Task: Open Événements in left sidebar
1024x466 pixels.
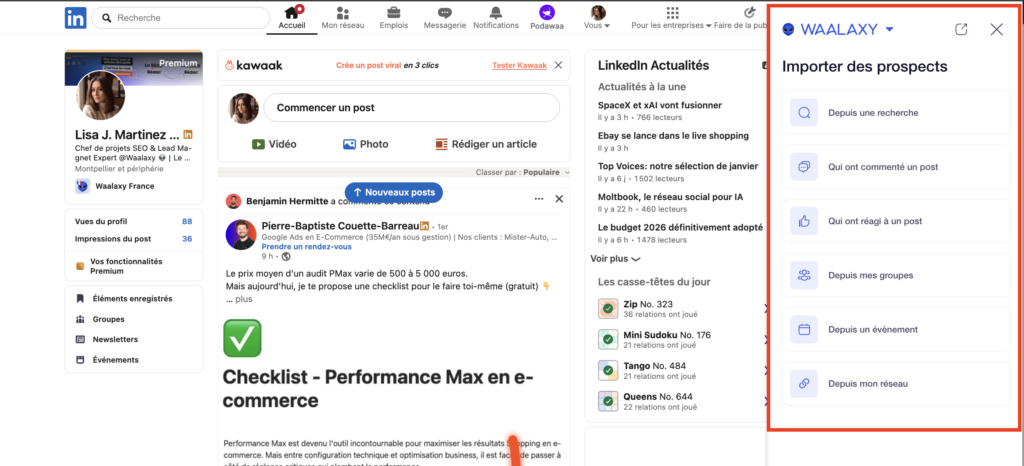Action: point(107,360)
